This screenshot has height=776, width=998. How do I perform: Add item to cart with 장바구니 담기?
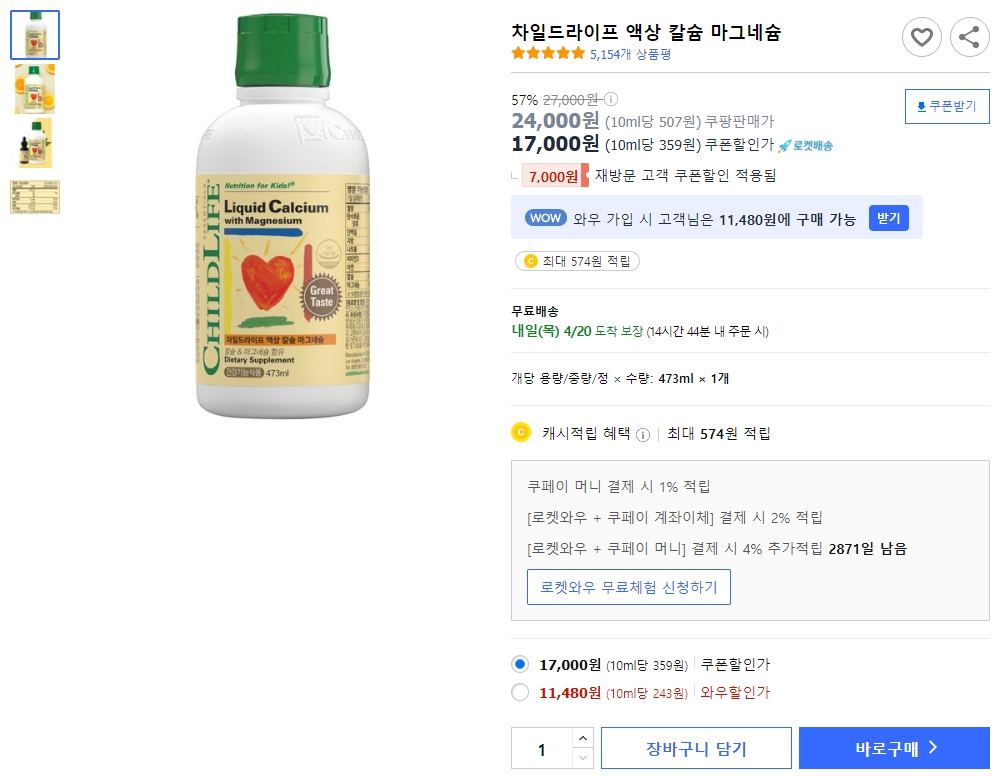tap(696, 747)
